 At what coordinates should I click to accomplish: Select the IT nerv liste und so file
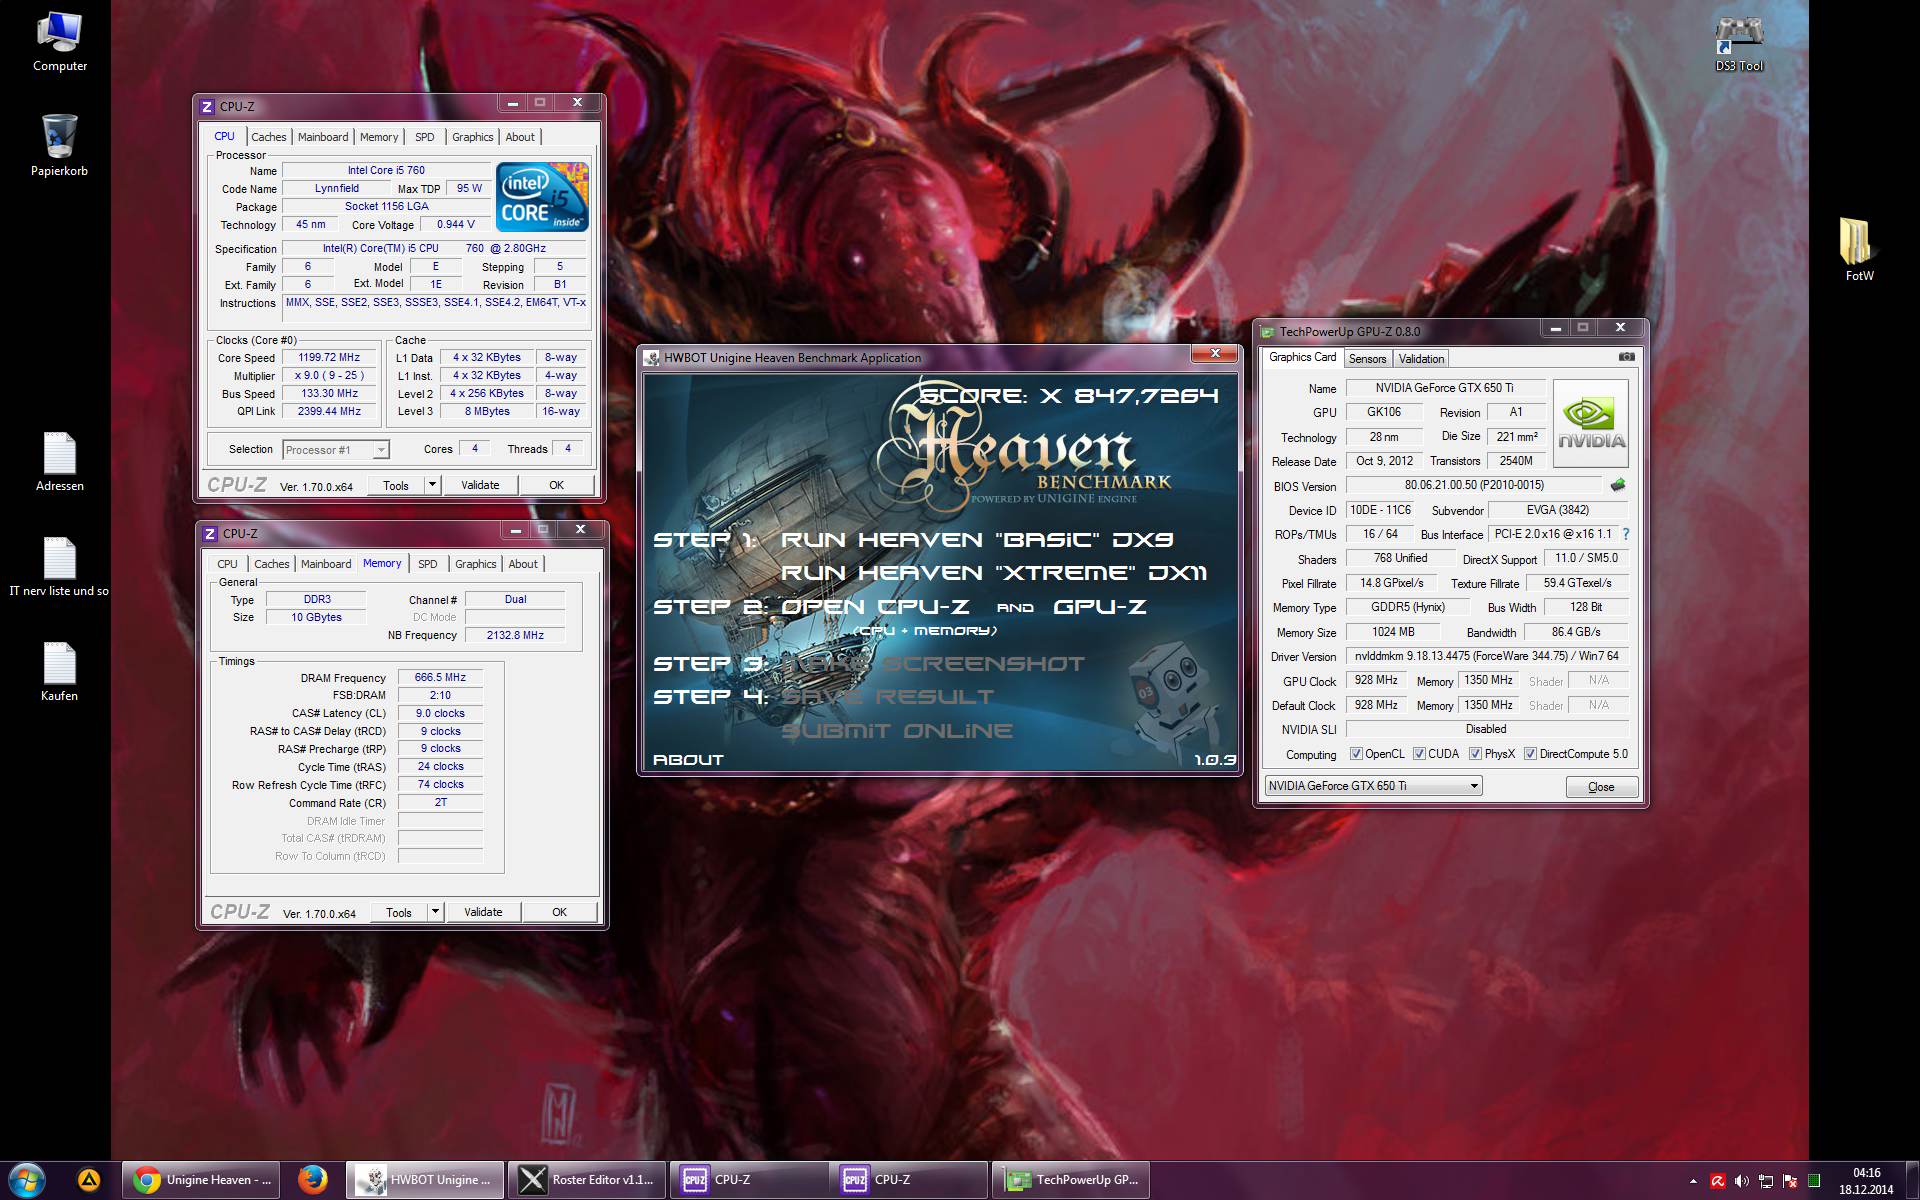click(59, 566)
